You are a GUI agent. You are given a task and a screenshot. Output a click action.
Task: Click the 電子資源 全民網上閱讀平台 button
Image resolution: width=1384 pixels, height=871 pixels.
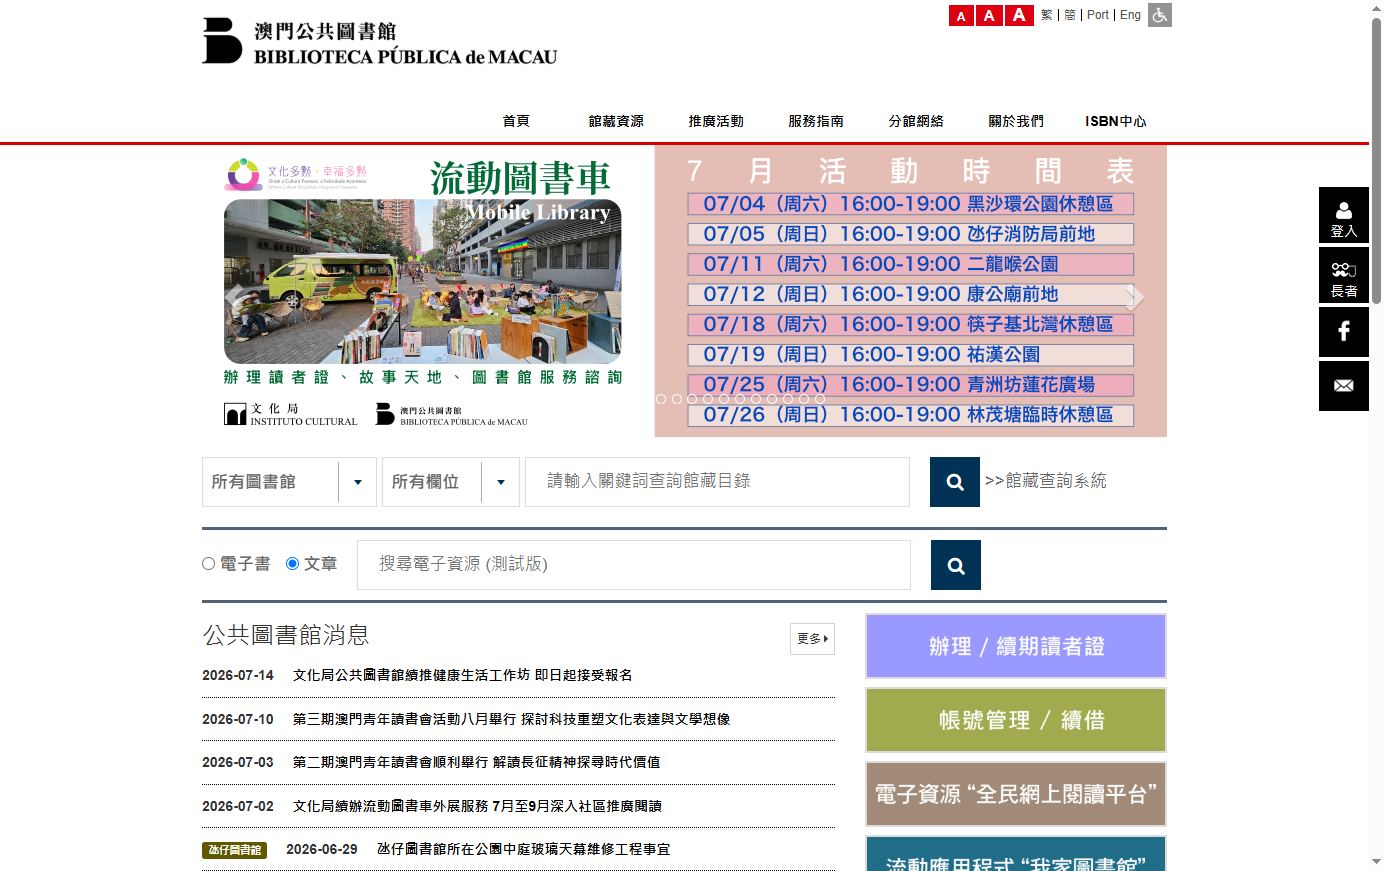[x=1016, y=794]
